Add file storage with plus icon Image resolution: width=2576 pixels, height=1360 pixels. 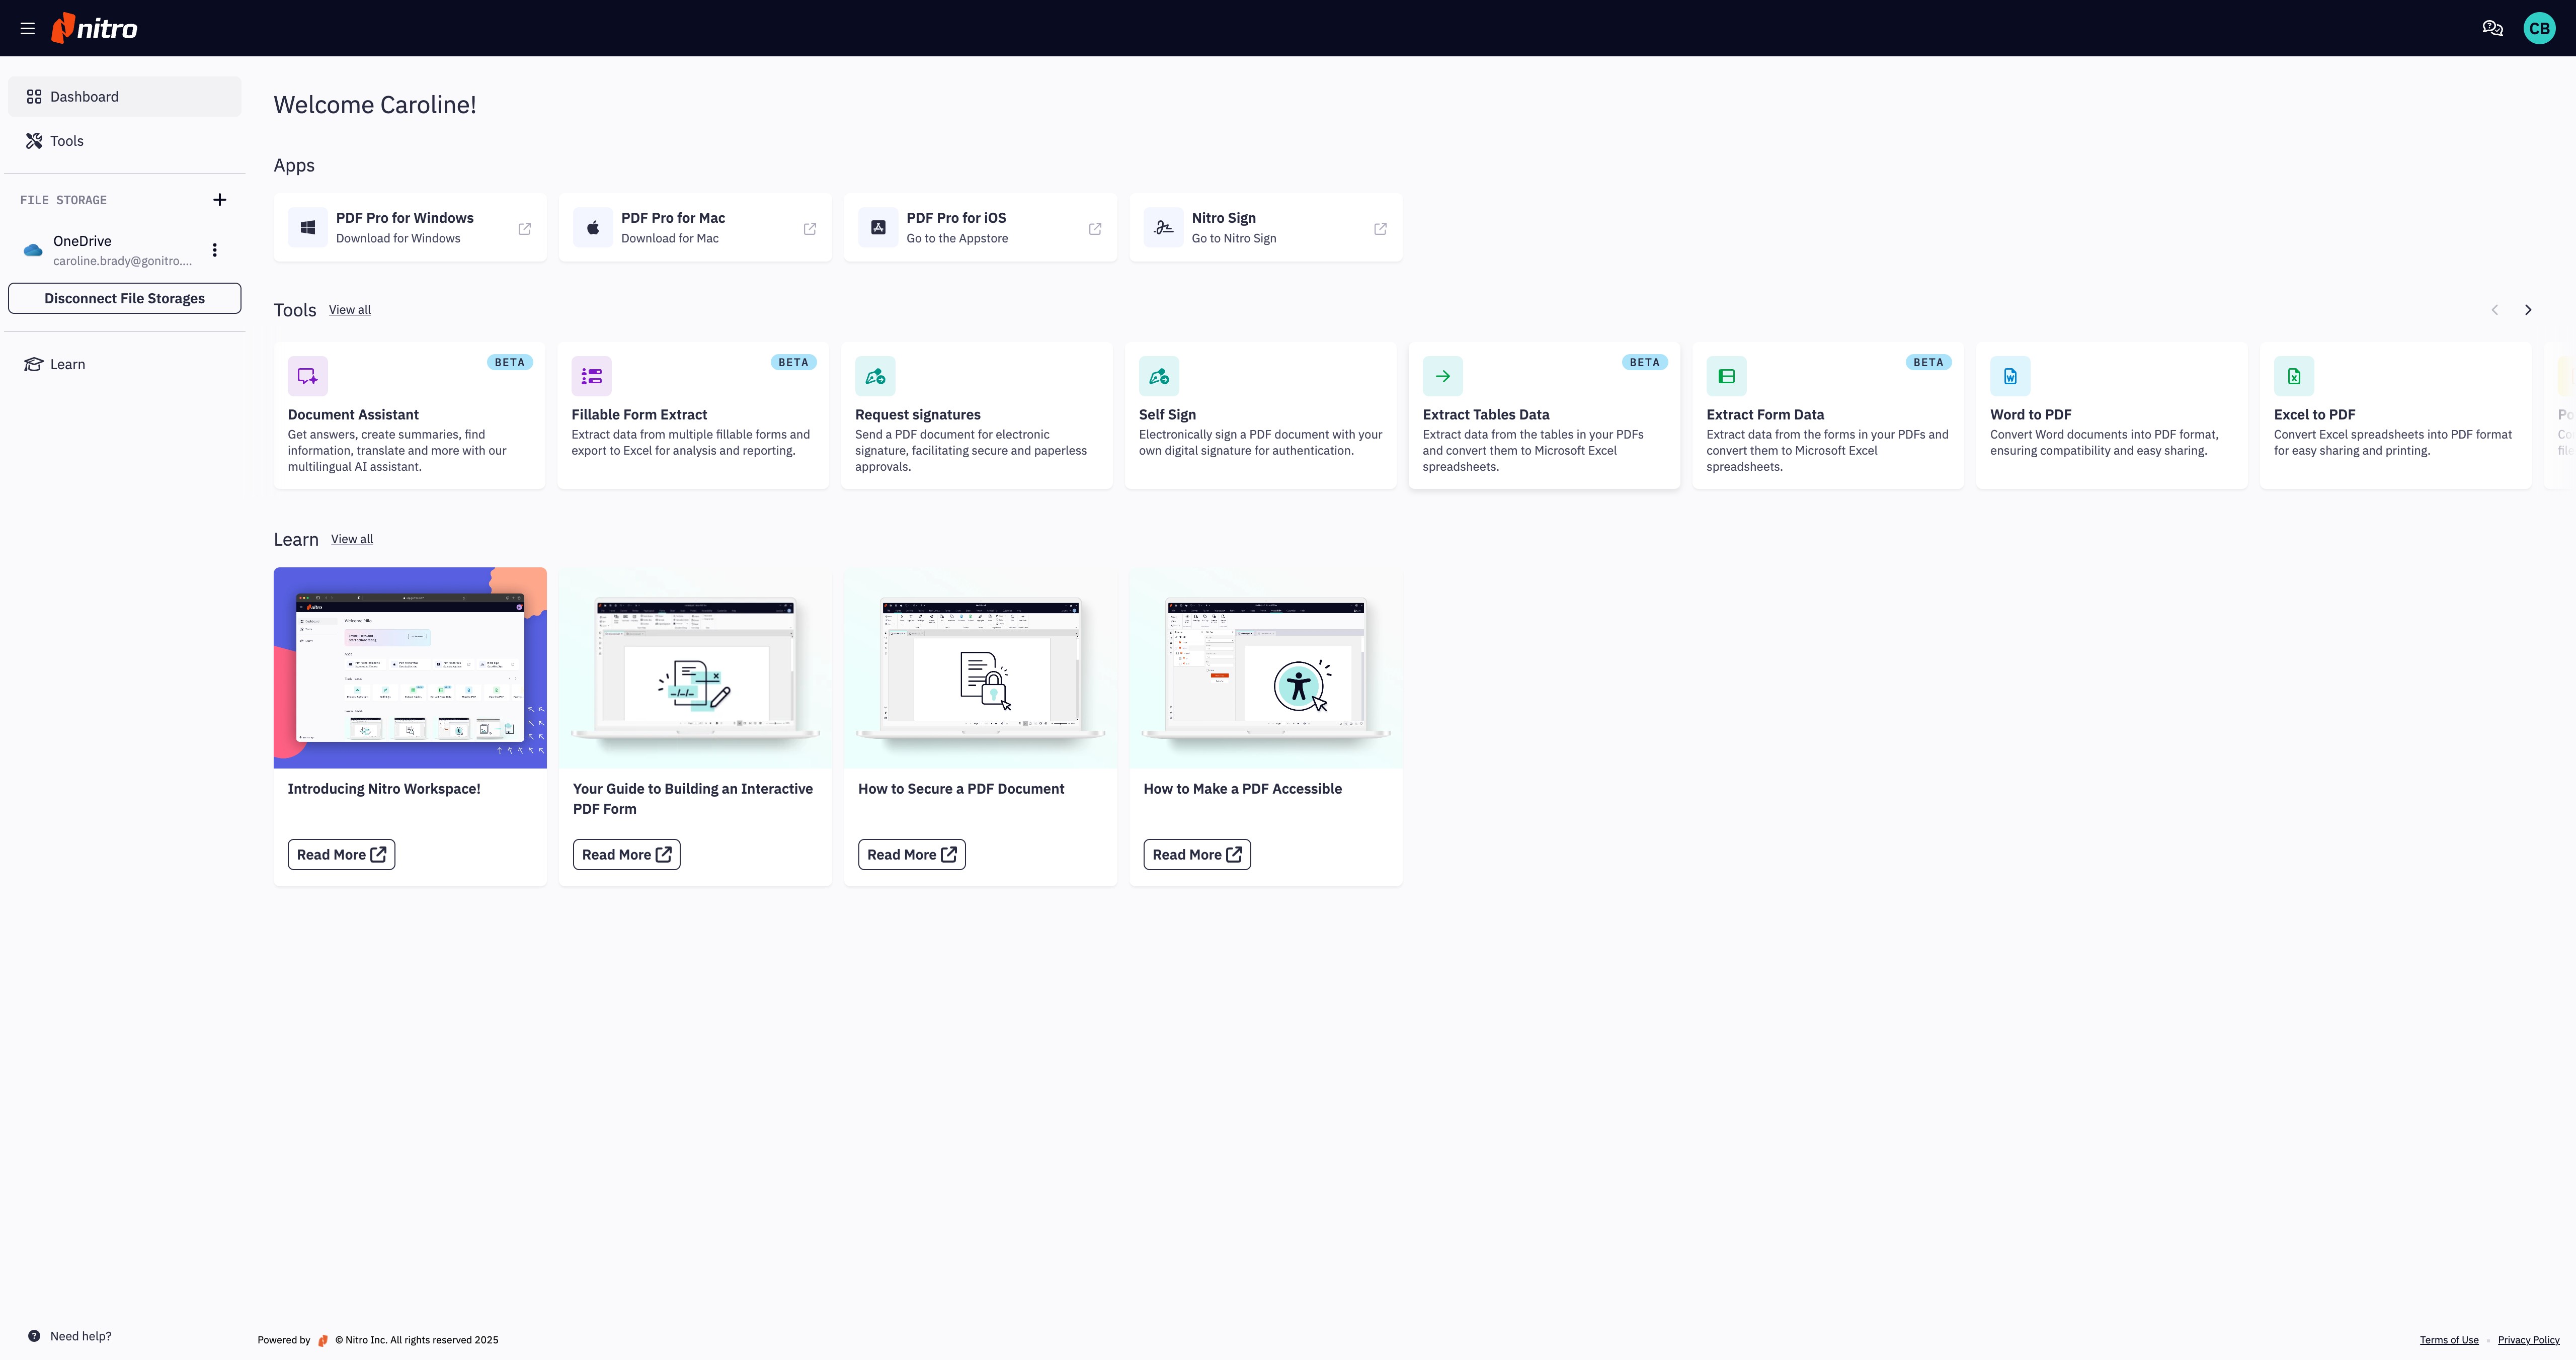pos(220,200)
